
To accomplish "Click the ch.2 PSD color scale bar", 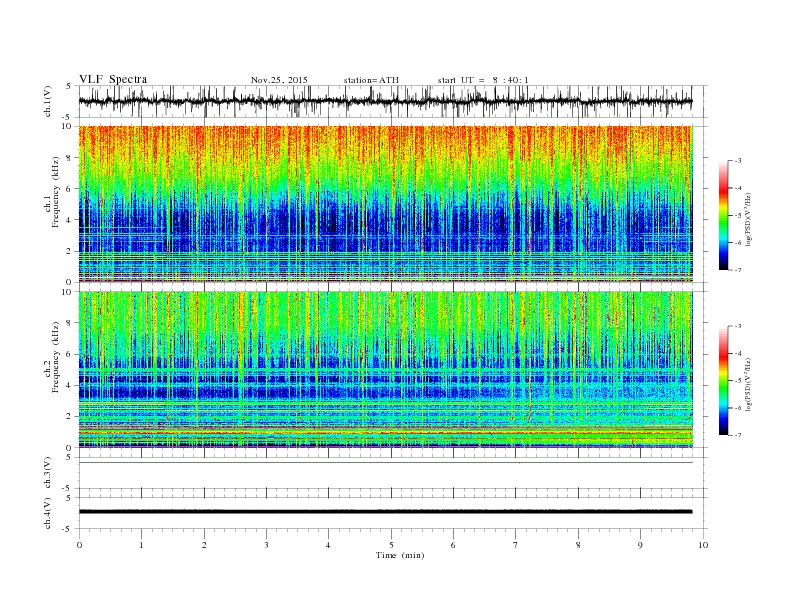I will click(x=724, y=381).
